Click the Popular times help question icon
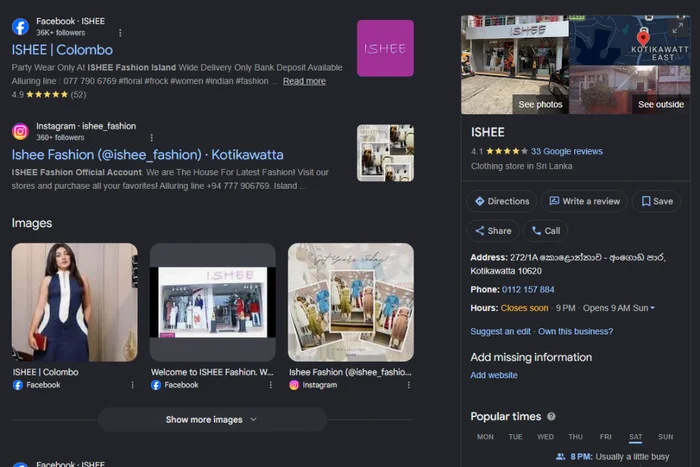700x467 pixels. (x=551, y=417)
